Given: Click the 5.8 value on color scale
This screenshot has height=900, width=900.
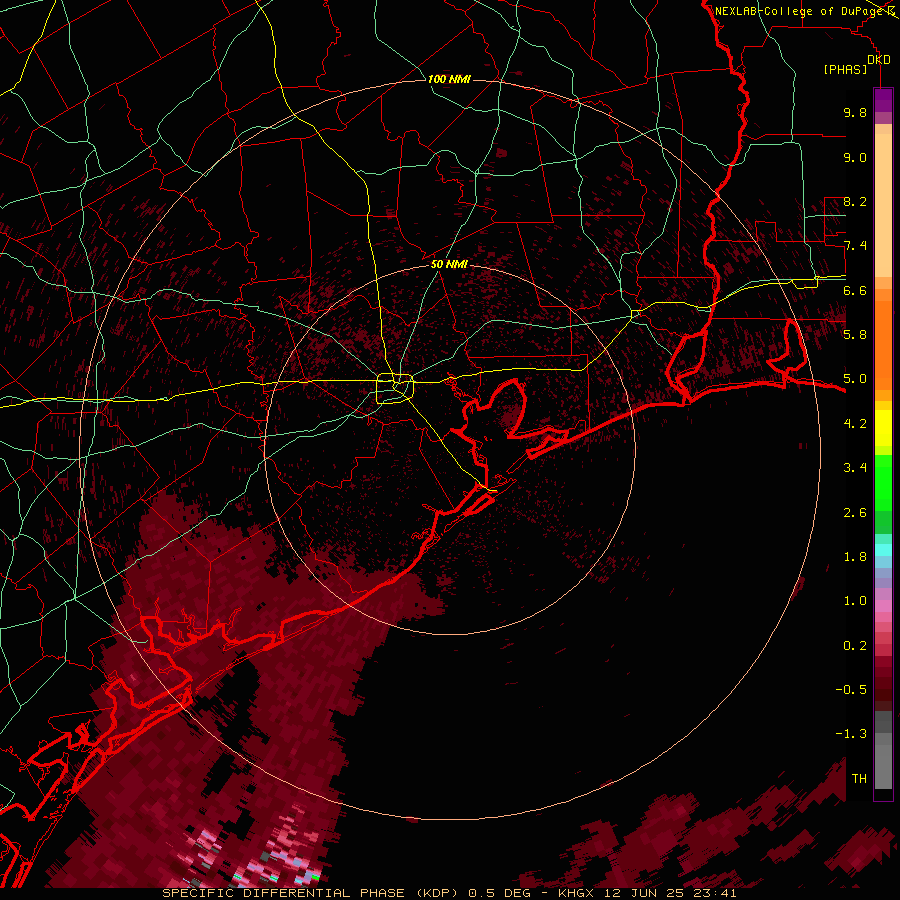Looking at the screenshot, I should [855, 335].
